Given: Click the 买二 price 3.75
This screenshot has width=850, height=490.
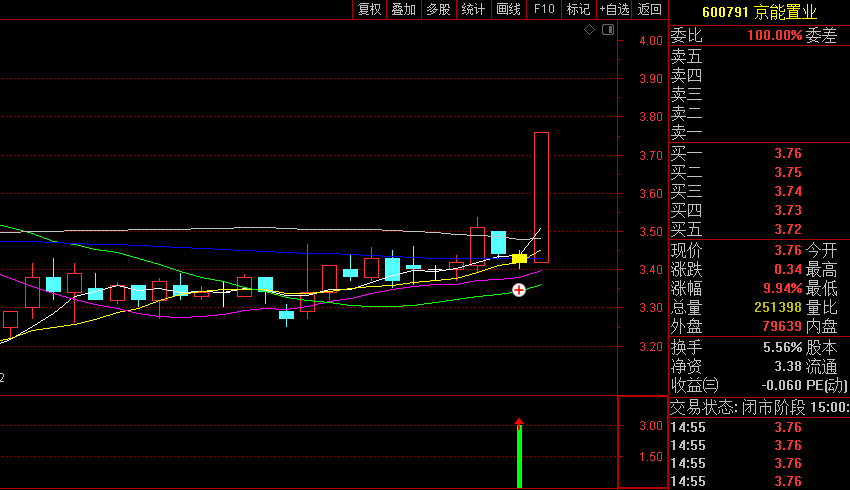Looking at the screenshot, I should [x=788, y=172].
